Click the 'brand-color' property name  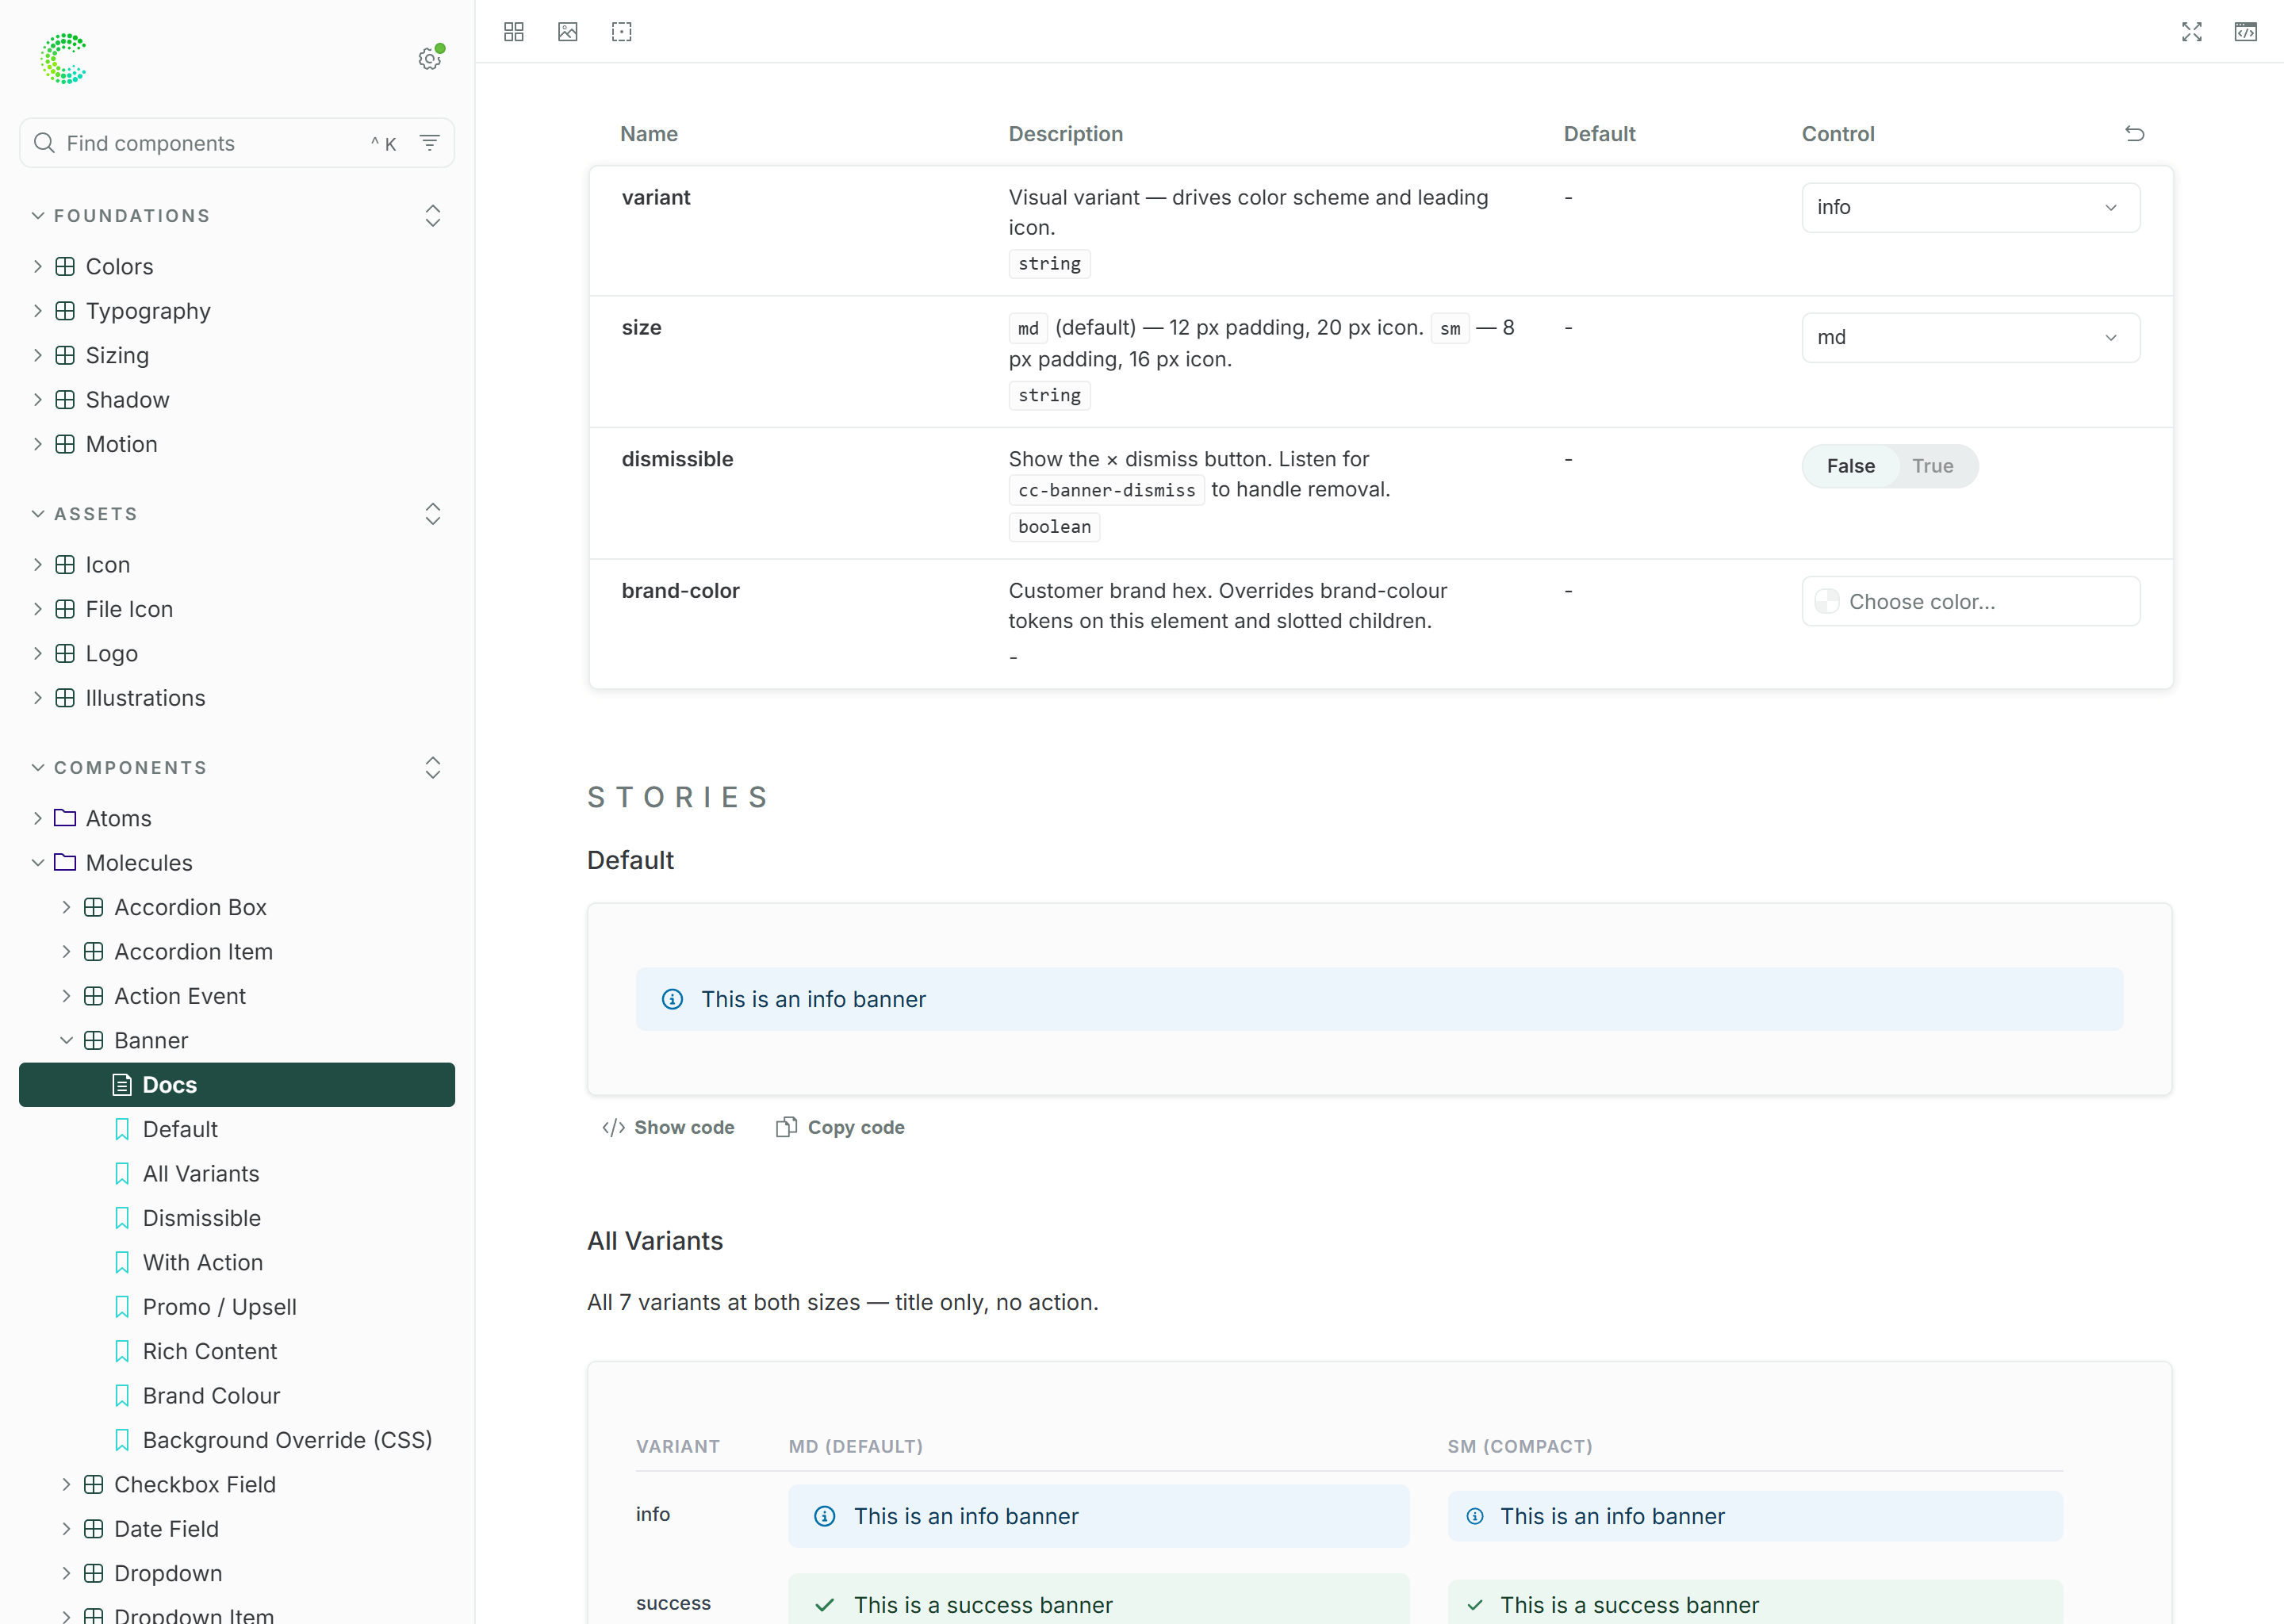point(681,591)
